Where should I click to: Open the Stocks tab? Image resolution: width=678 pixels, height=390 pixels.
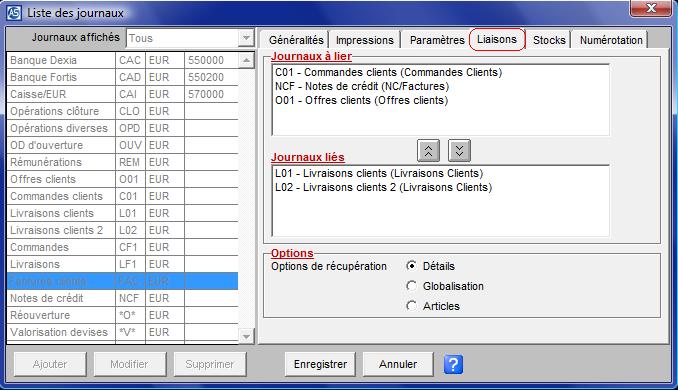(x=549, y=40)
